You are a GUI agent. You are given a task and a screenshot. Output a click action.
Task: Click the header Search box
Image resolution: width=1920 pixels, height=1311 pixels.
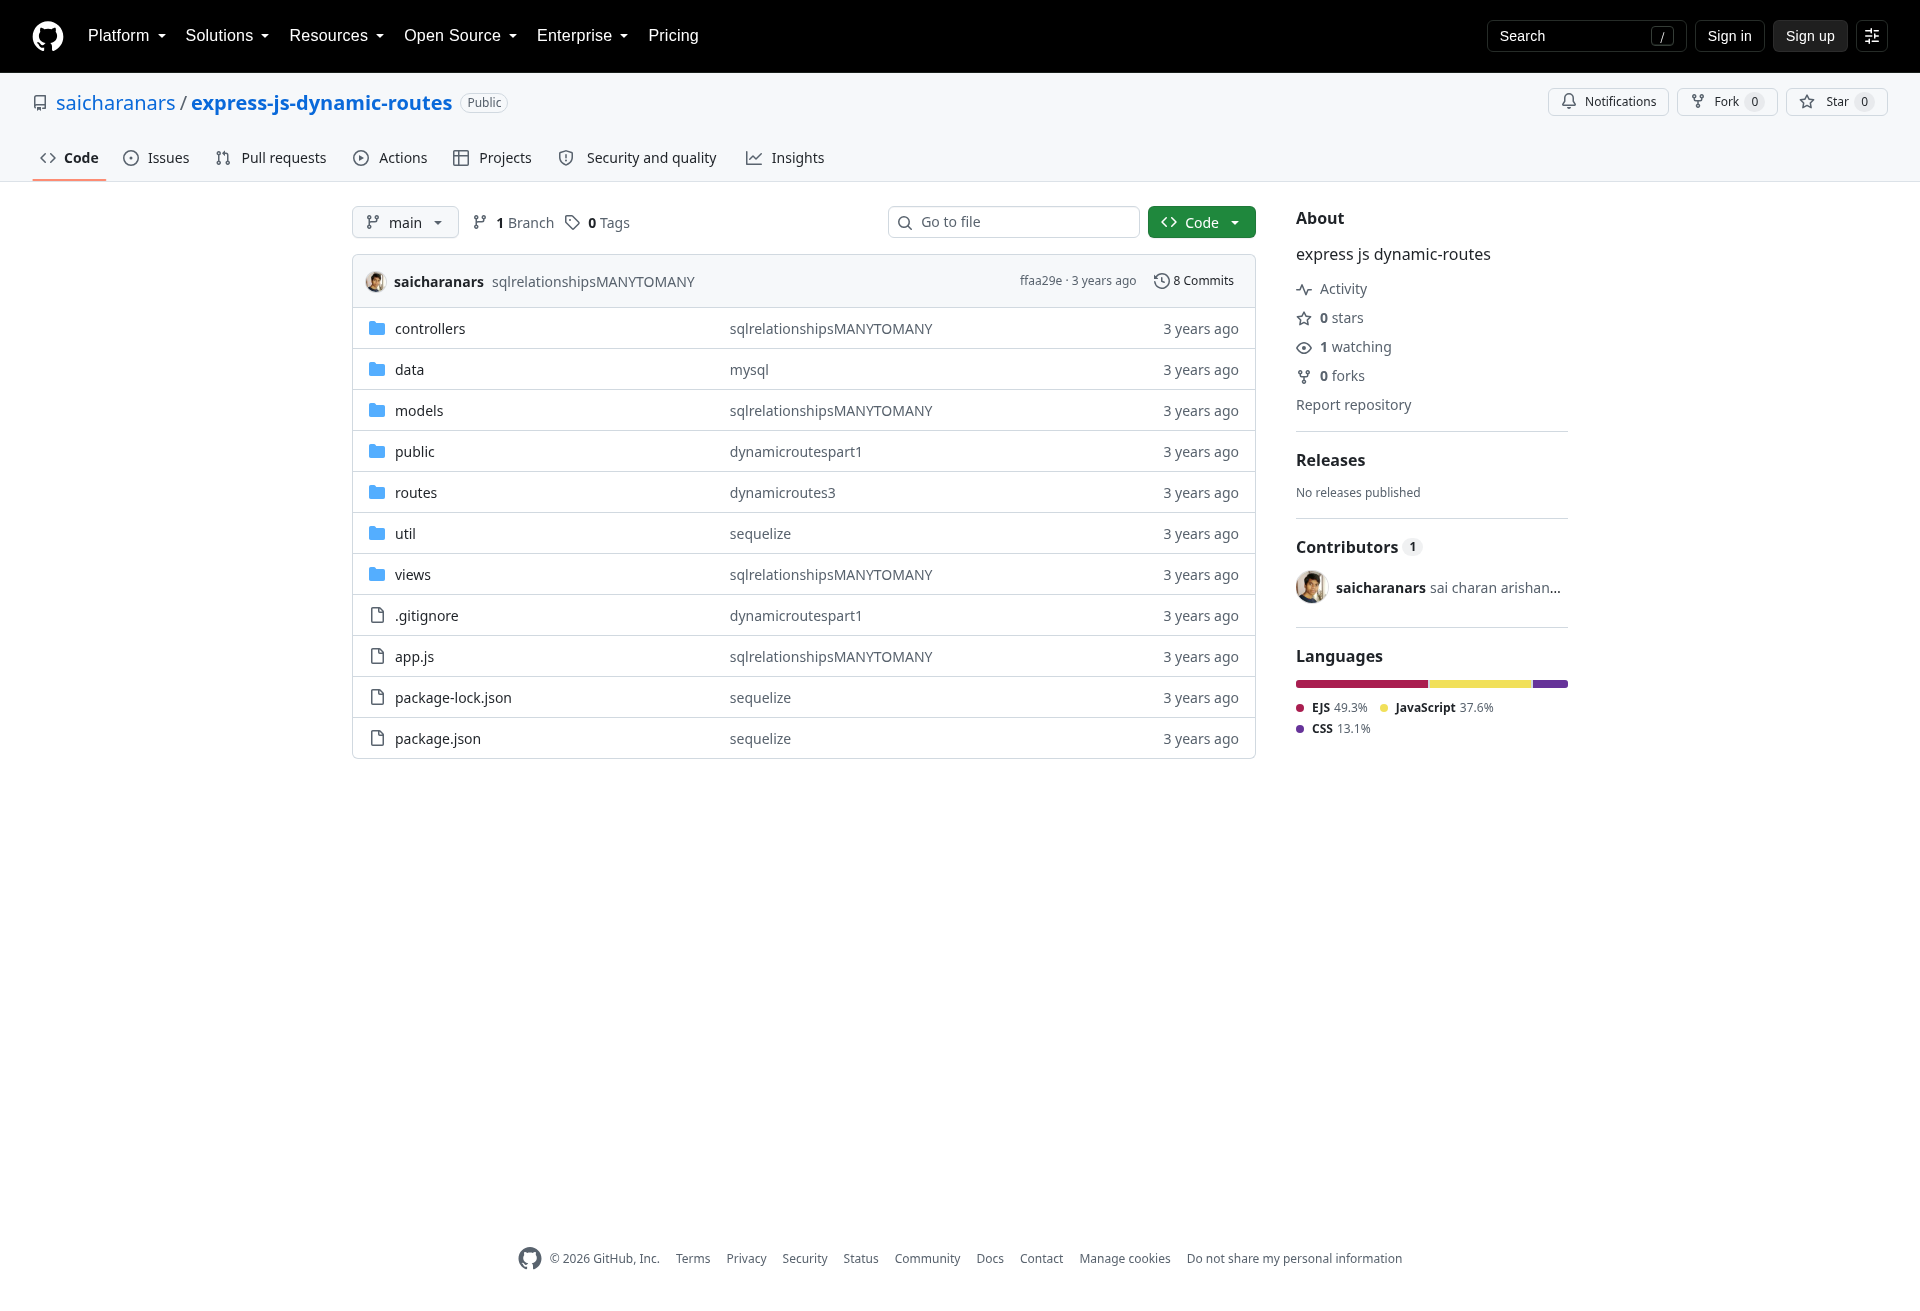click(x=1587, y=36)
